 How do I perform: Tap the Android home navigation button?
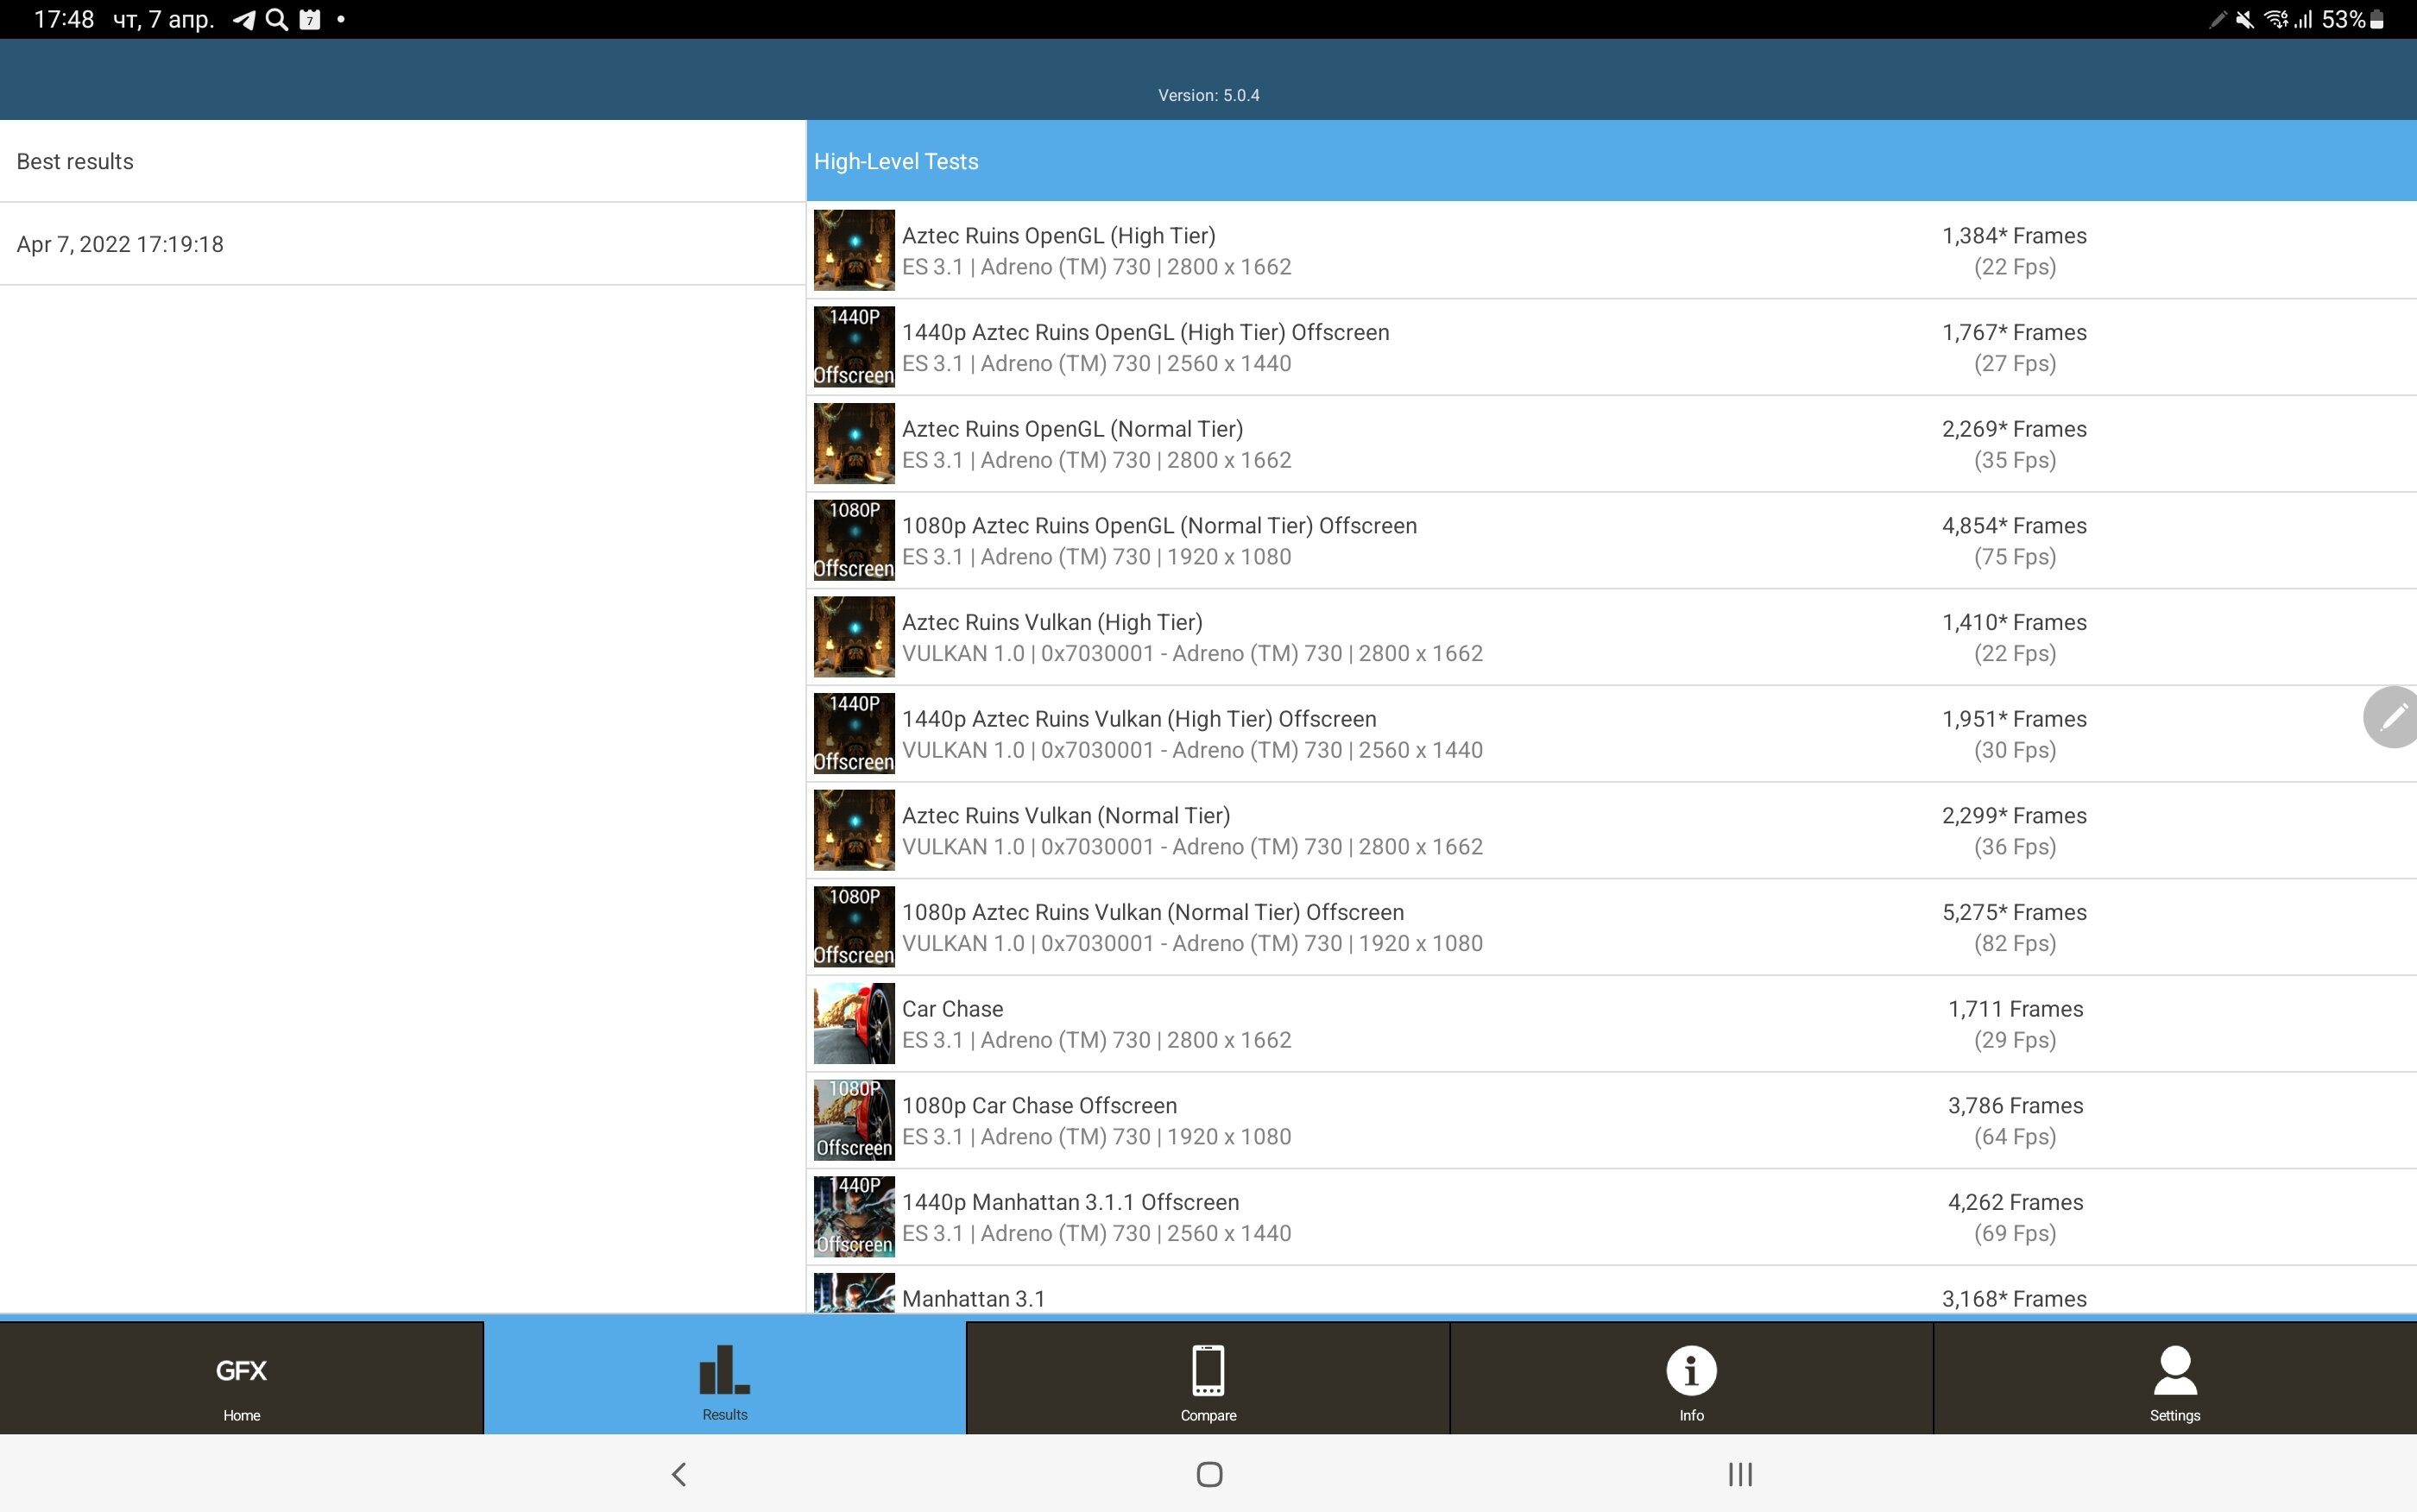(1209, 1474)
